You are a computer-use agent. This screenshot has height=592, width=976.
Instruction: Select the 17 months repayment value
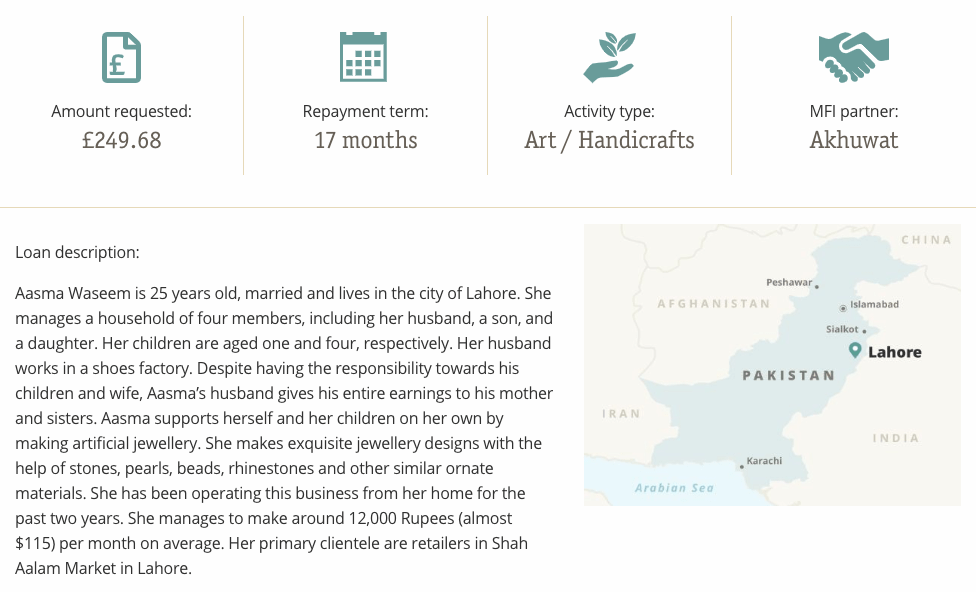coord(365,140)
